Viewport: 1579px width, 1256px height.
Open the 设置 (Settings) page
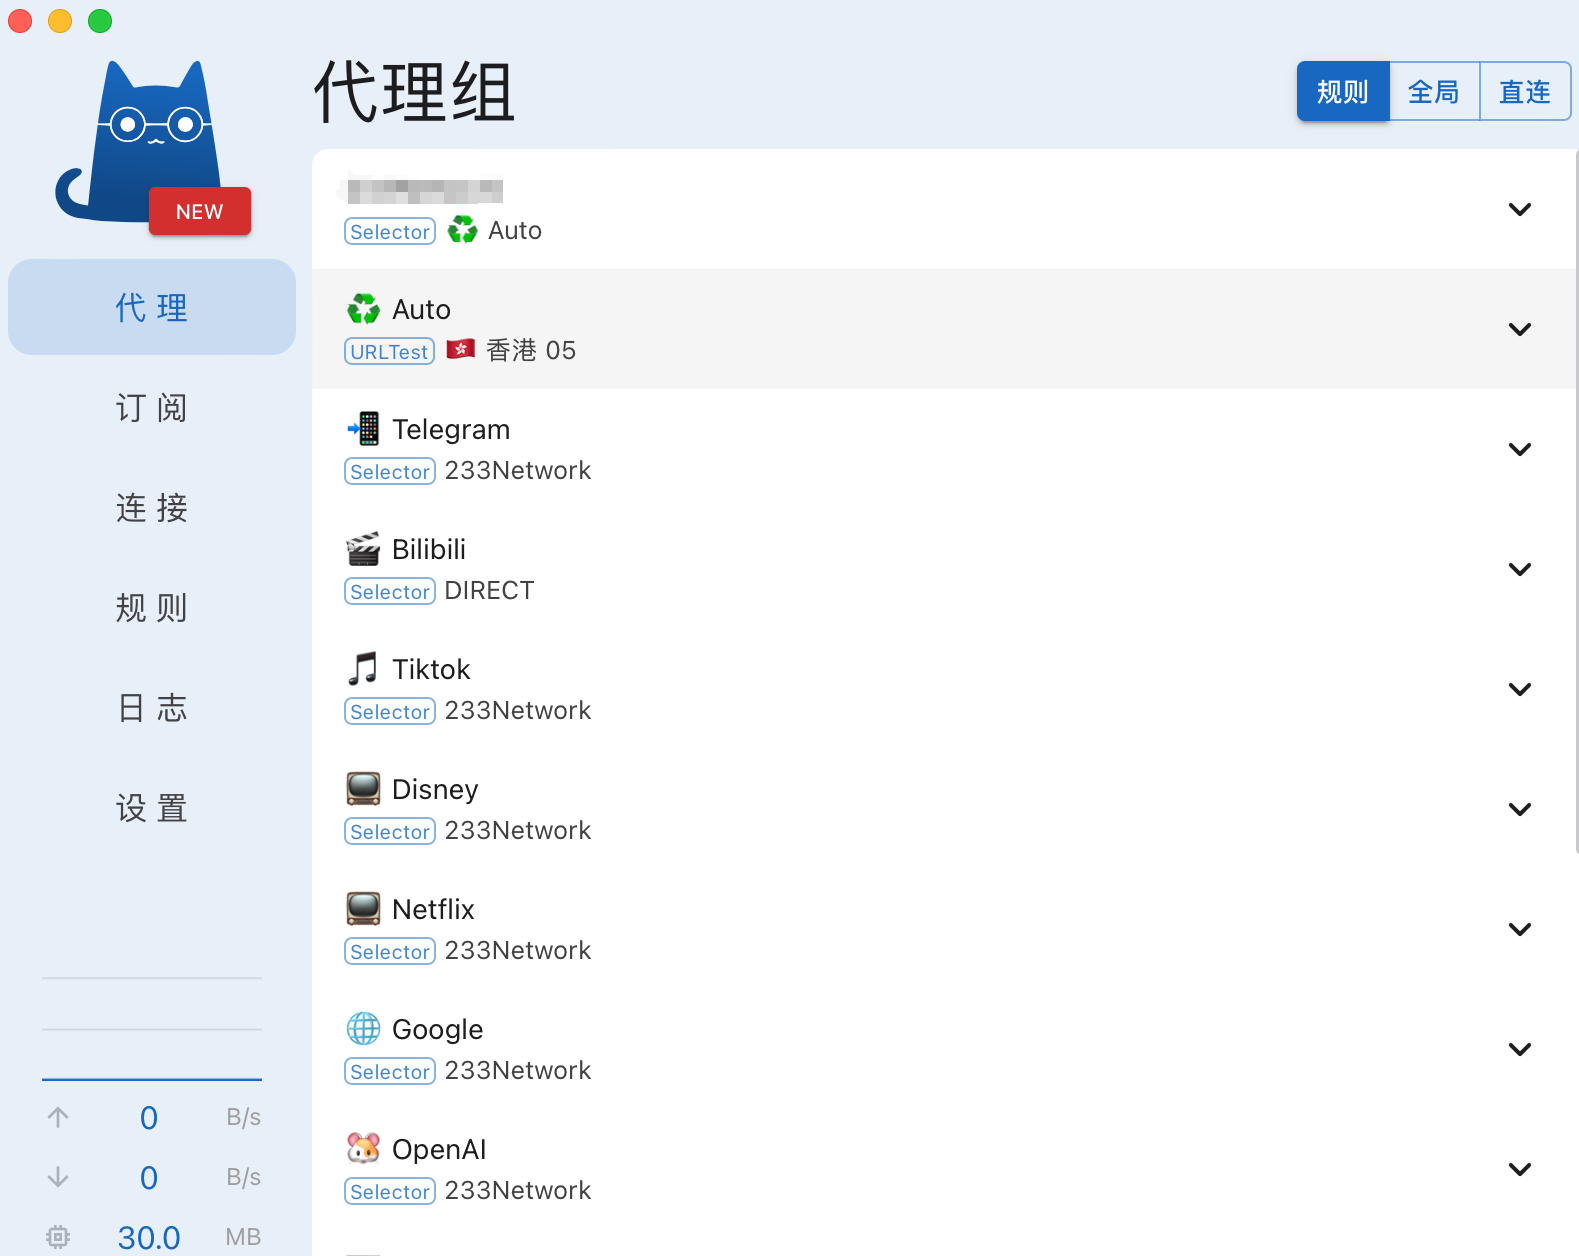(x=152, y=808)
